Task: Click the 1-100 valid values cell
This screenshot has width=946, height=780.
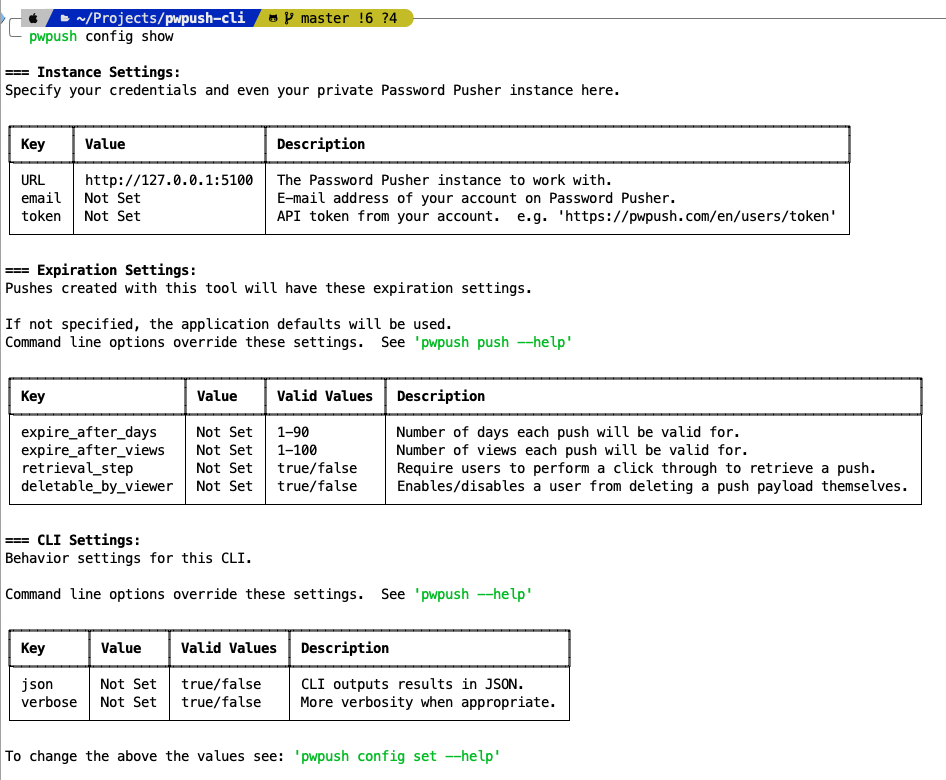Action: (297, 451)
